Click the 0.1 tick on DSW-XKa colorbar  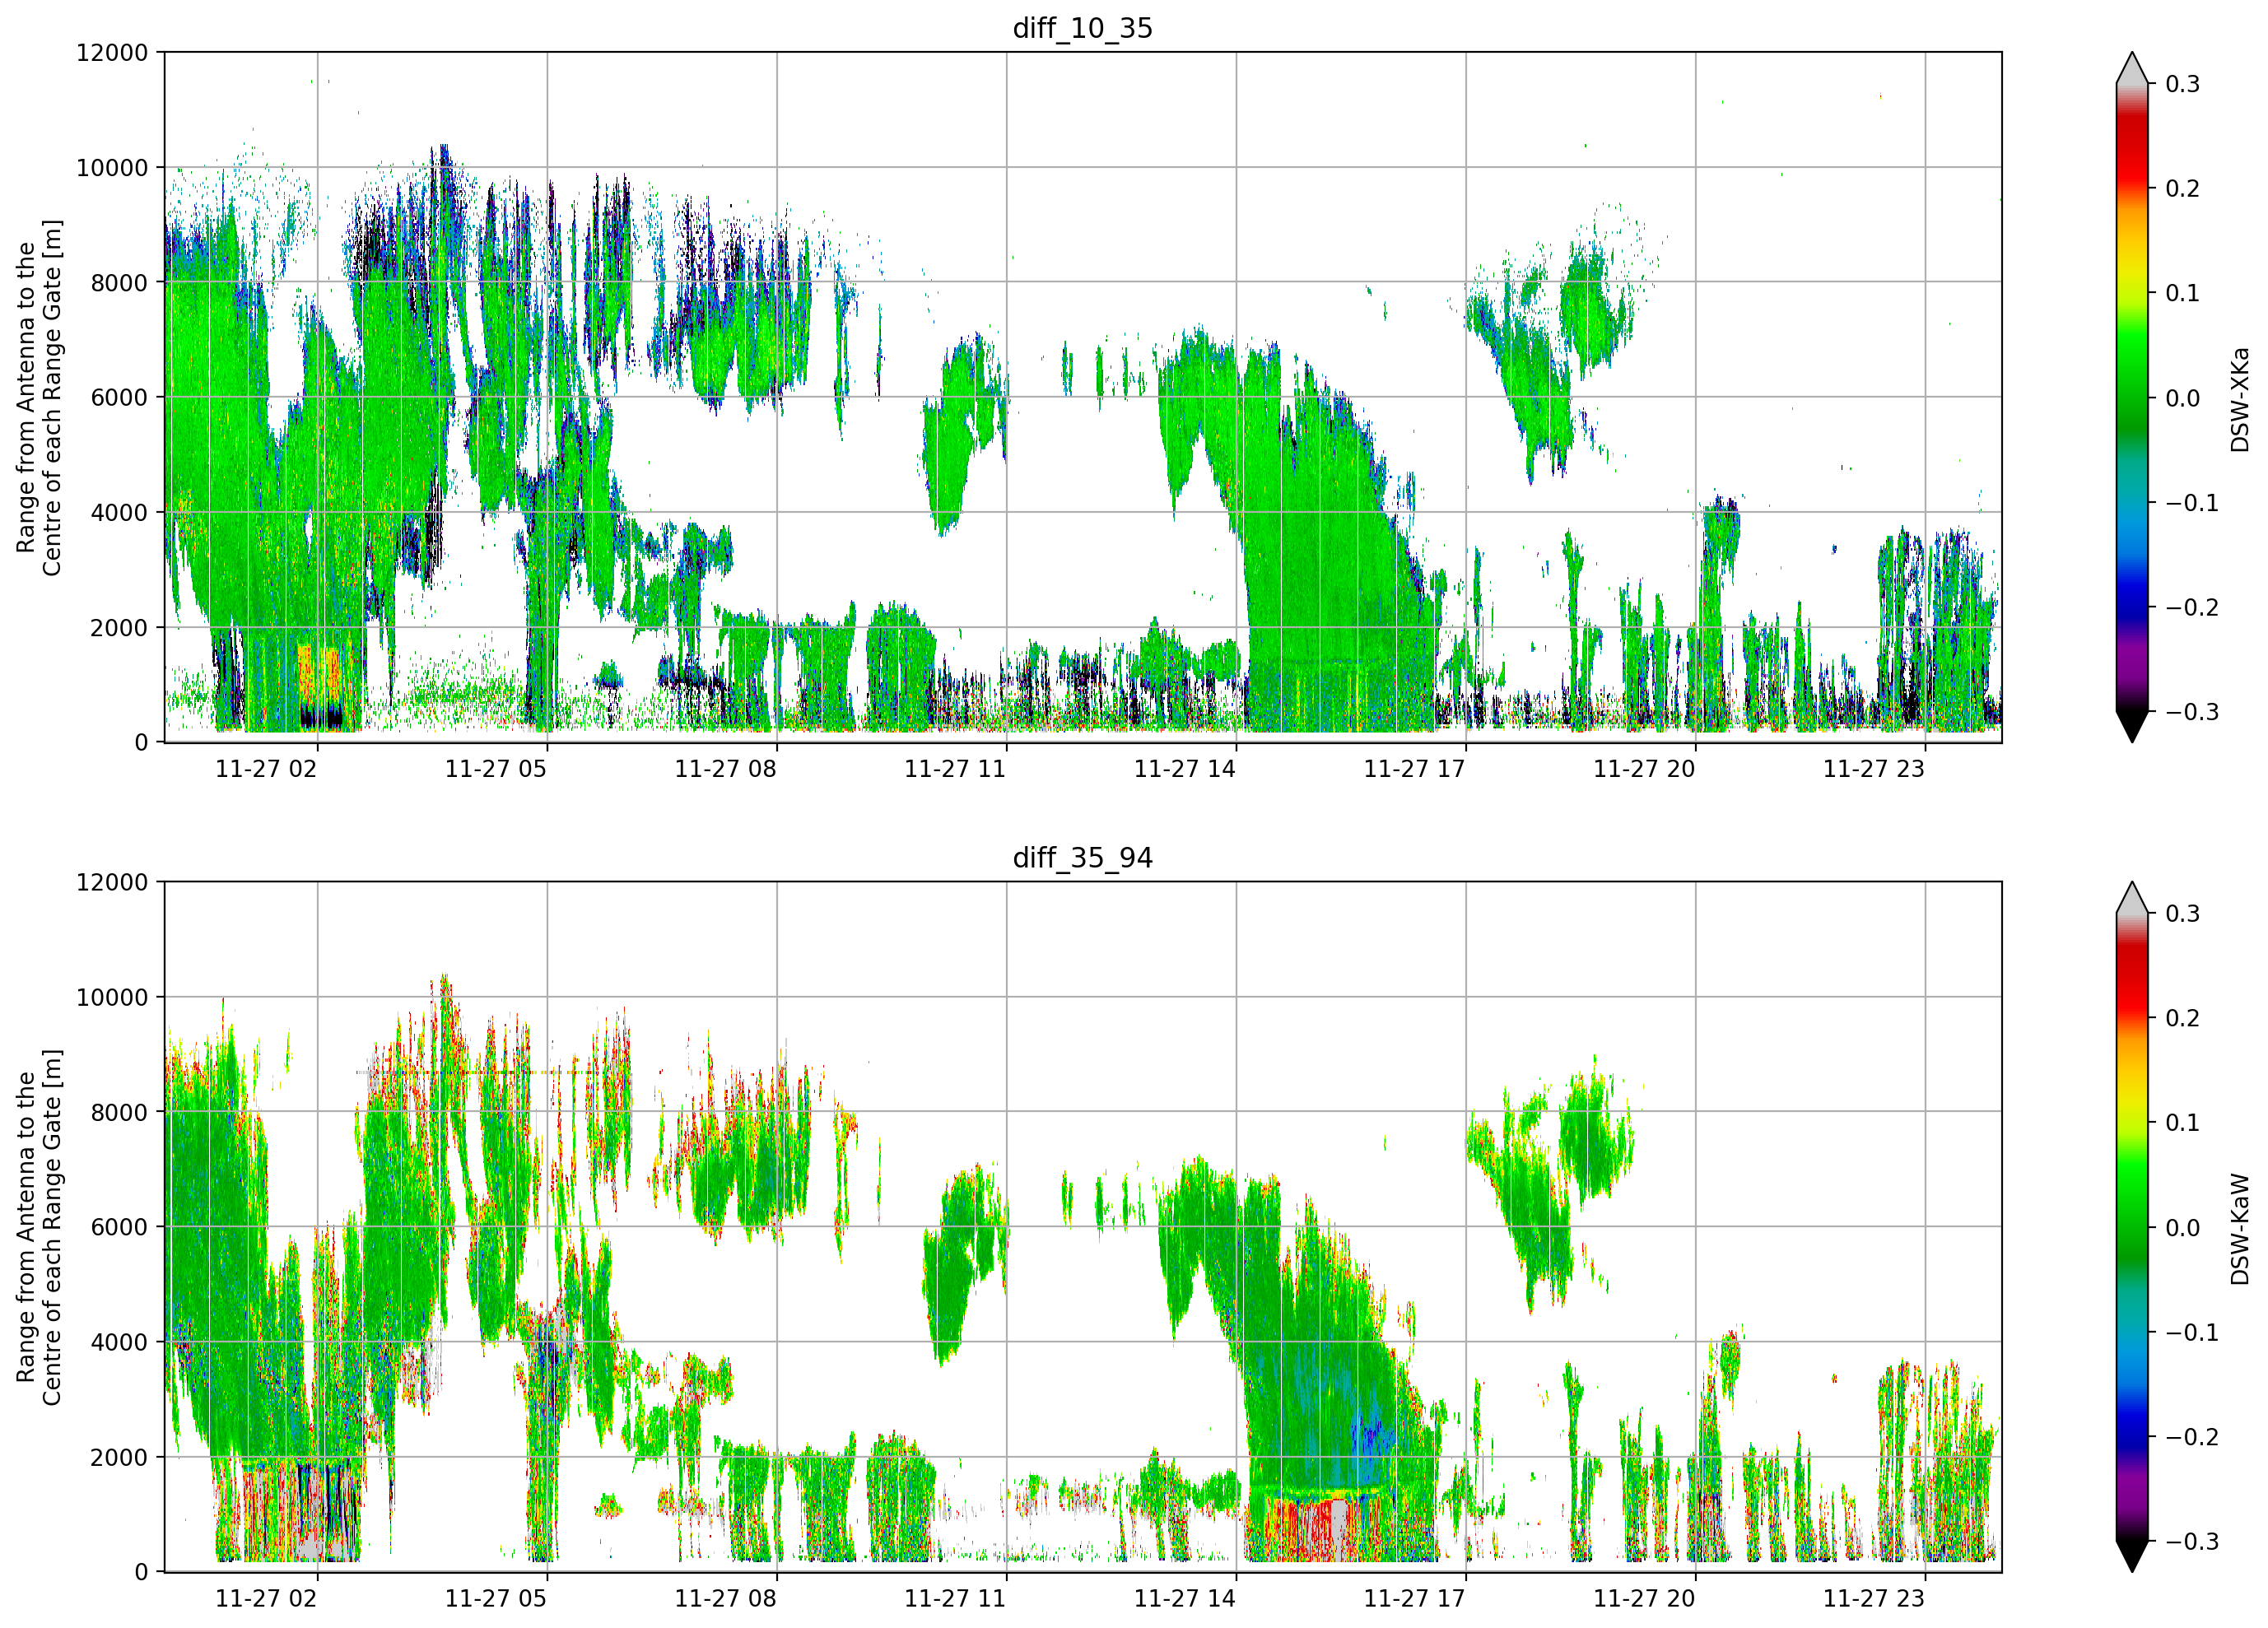coord(2183,293)
